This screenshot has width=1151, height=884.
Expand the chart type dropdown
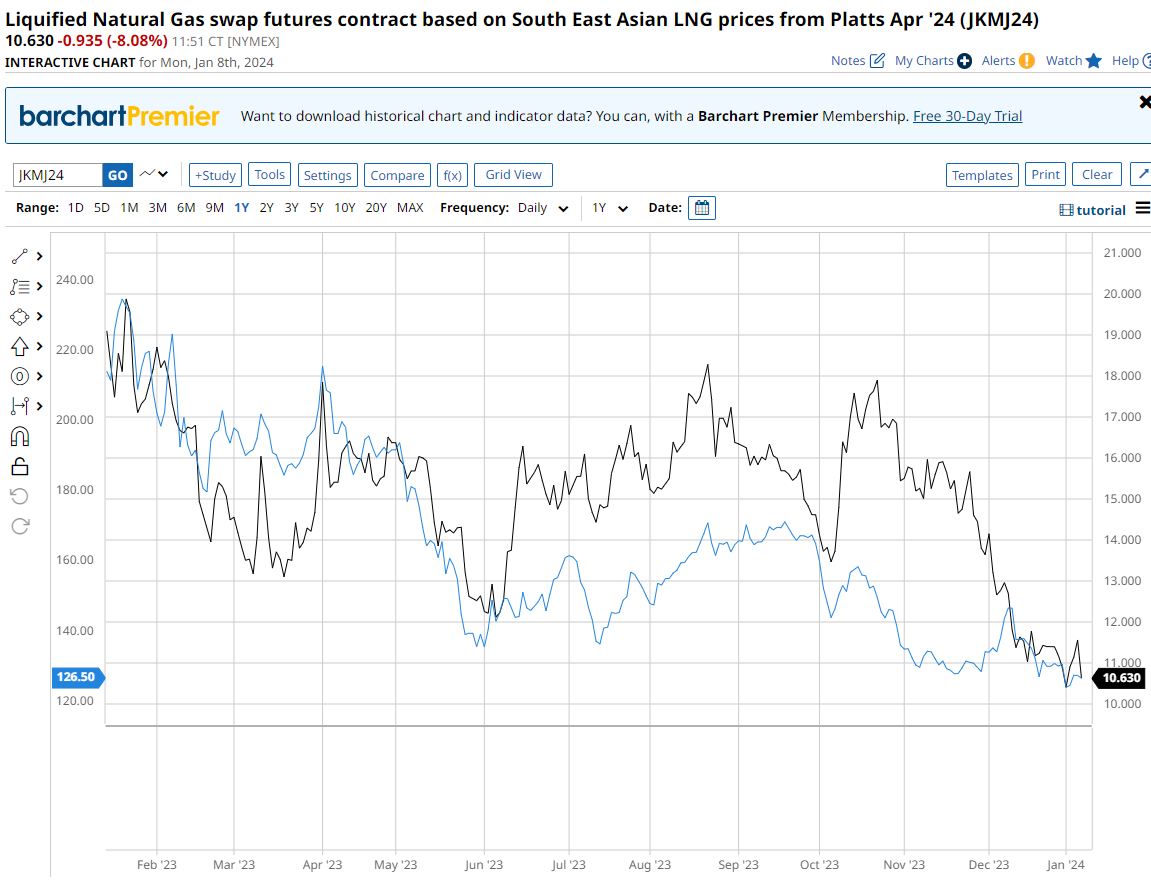[154, 175]
